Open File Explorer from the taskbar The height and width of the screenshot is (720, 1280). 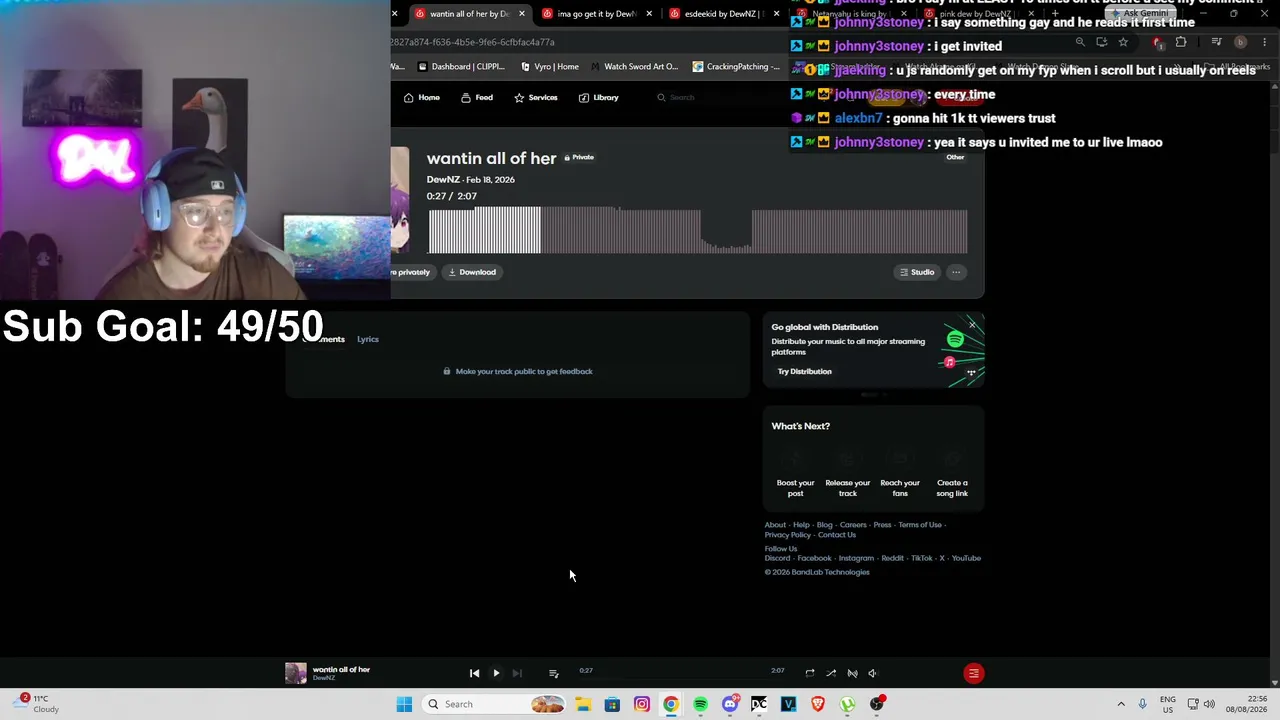[583, 704]
